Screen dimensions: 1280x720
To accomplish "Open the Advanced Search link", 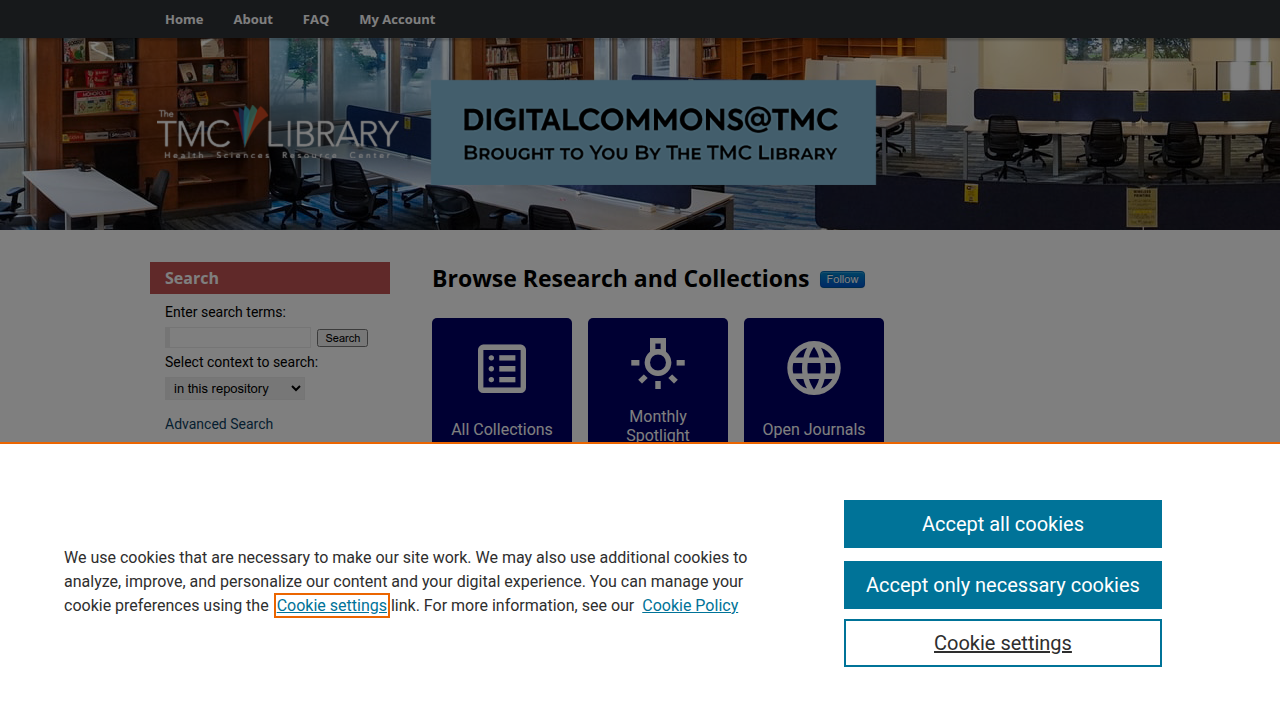I will pos(219,424).
